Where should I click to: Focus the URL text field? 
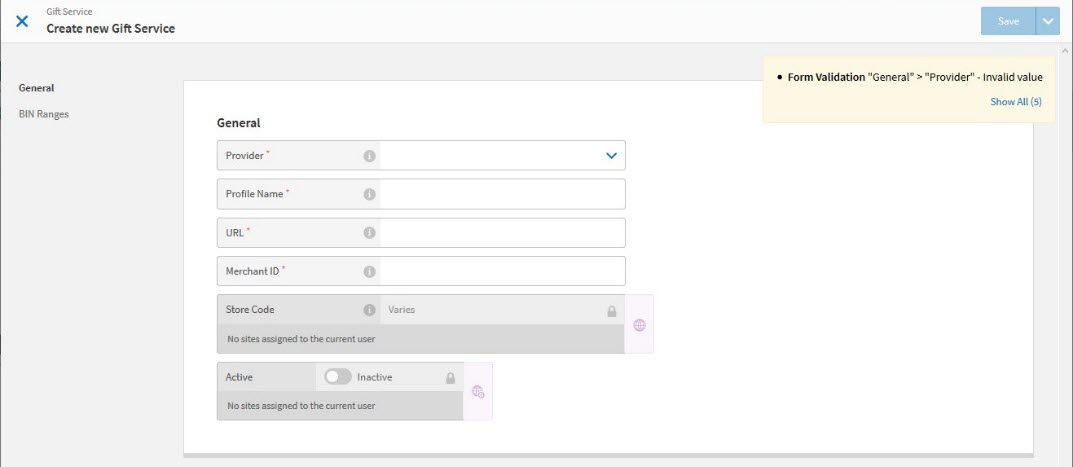point(502,233)
